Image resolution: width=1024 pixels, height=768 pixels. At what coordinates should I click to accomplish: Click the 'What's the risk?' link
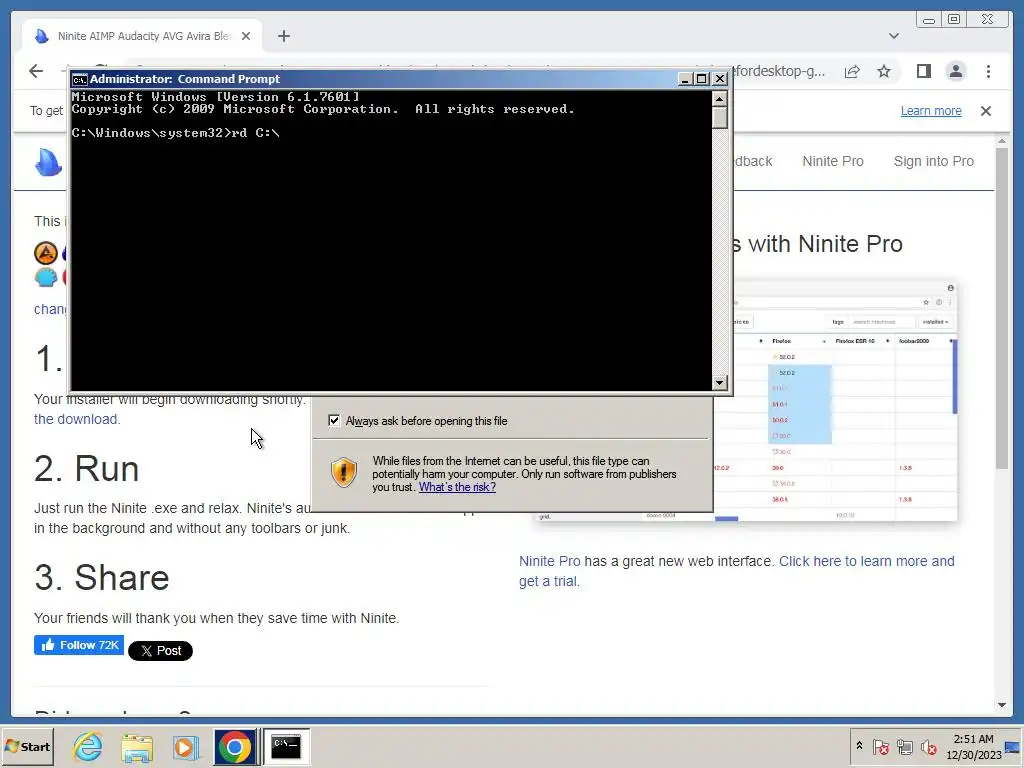457,487
